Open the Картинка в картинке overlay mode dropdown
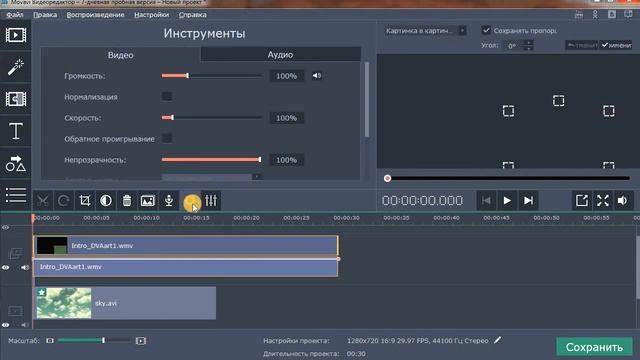The height and width of the screenshot is (360, 640). (x=425, y=31)
